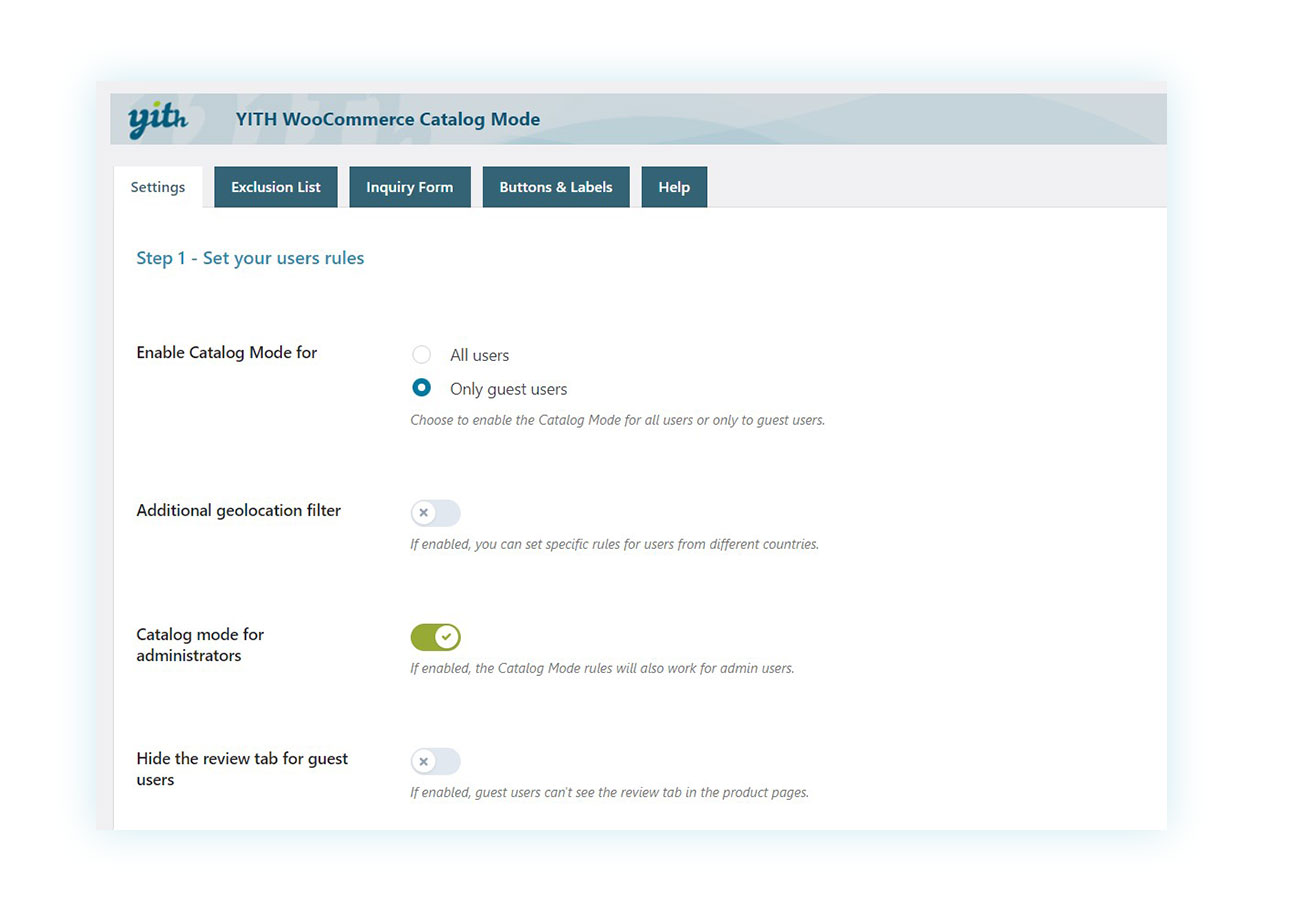Click the Enable Catalog Mode for label

(227, 352)
